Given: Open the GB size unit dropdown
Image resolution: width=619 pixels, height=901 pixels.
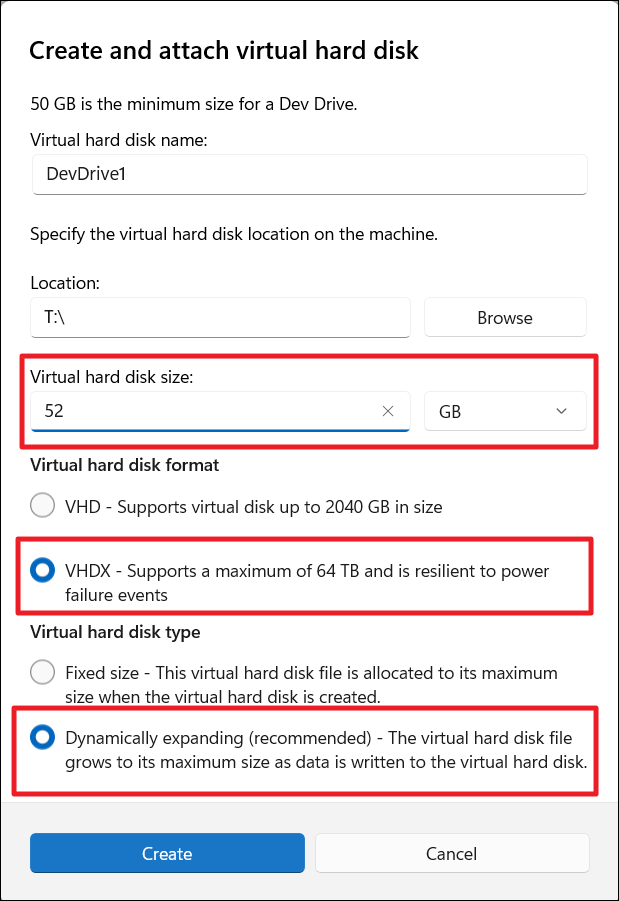Looking at the screenshot, I should coord(504,411).
